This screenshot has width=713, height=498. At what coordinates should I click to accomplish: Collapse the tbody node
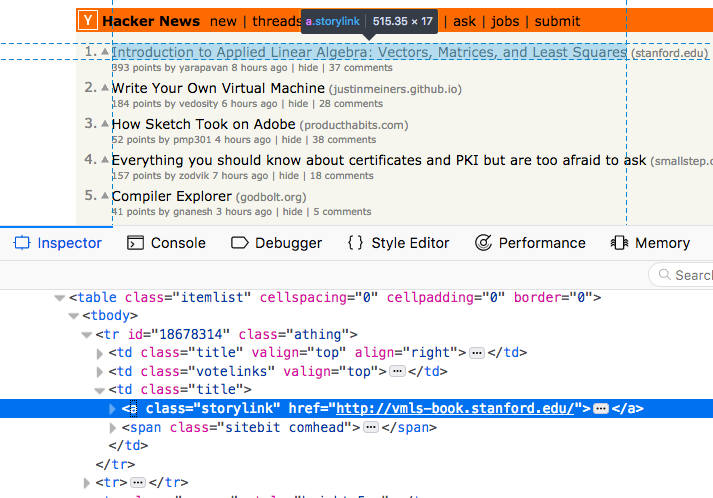tap(73, 316)
